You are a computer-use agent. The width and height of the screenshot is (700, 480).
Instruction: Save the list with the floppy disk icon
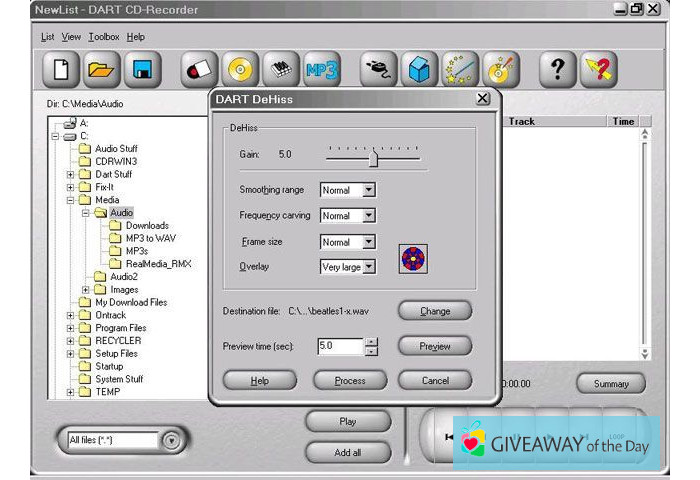click(142, 71)
